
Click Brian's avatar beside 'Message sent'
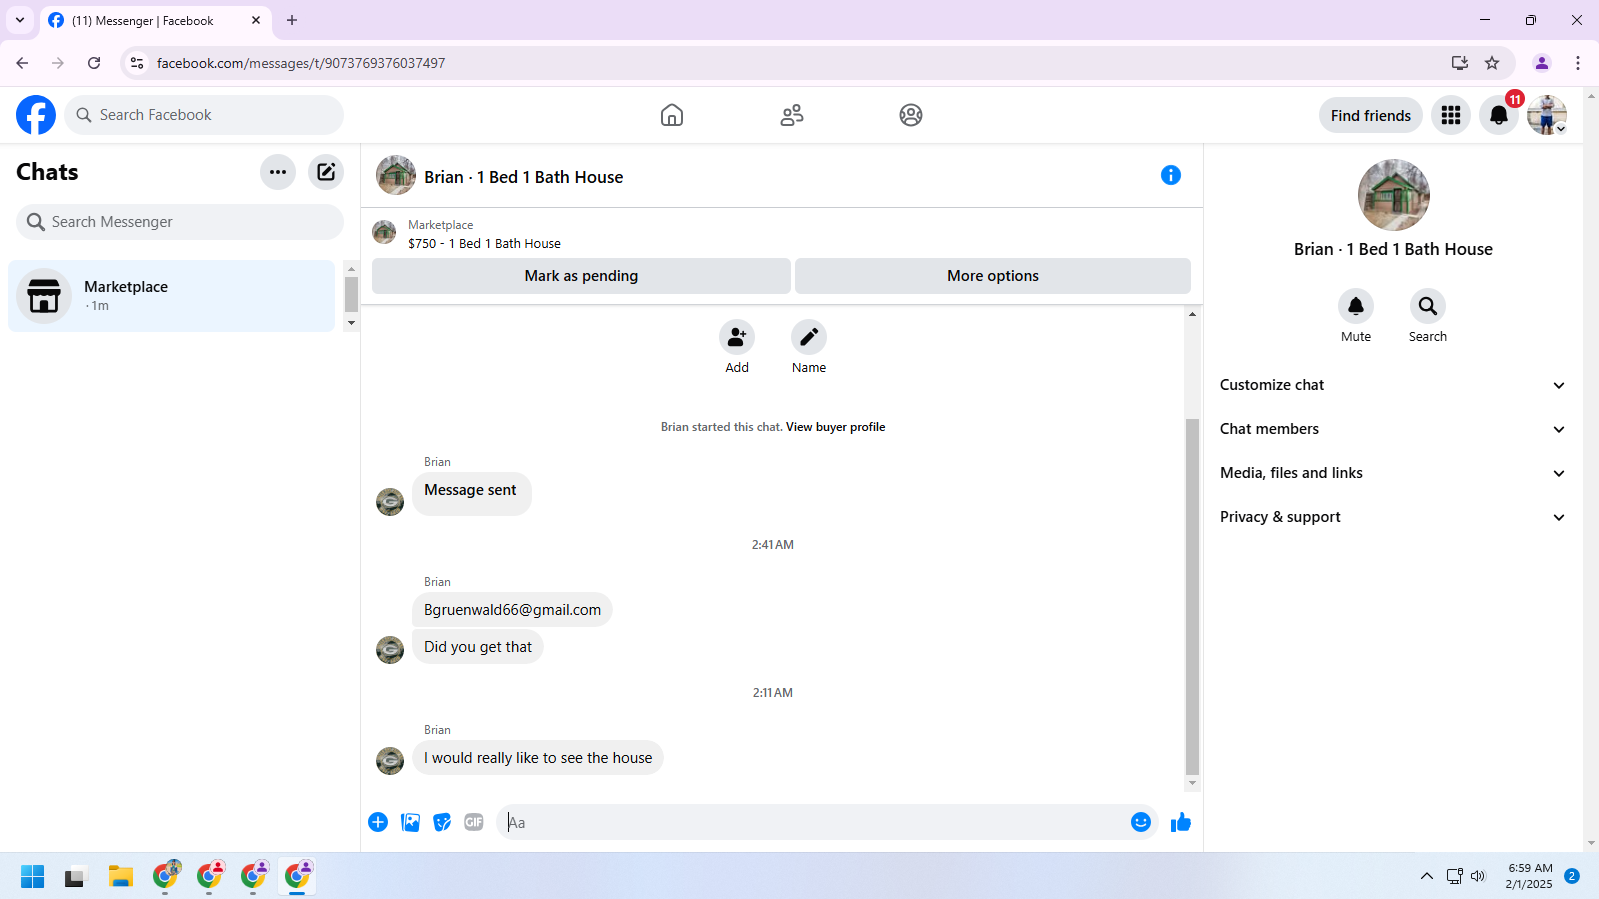tap(390, 501)
